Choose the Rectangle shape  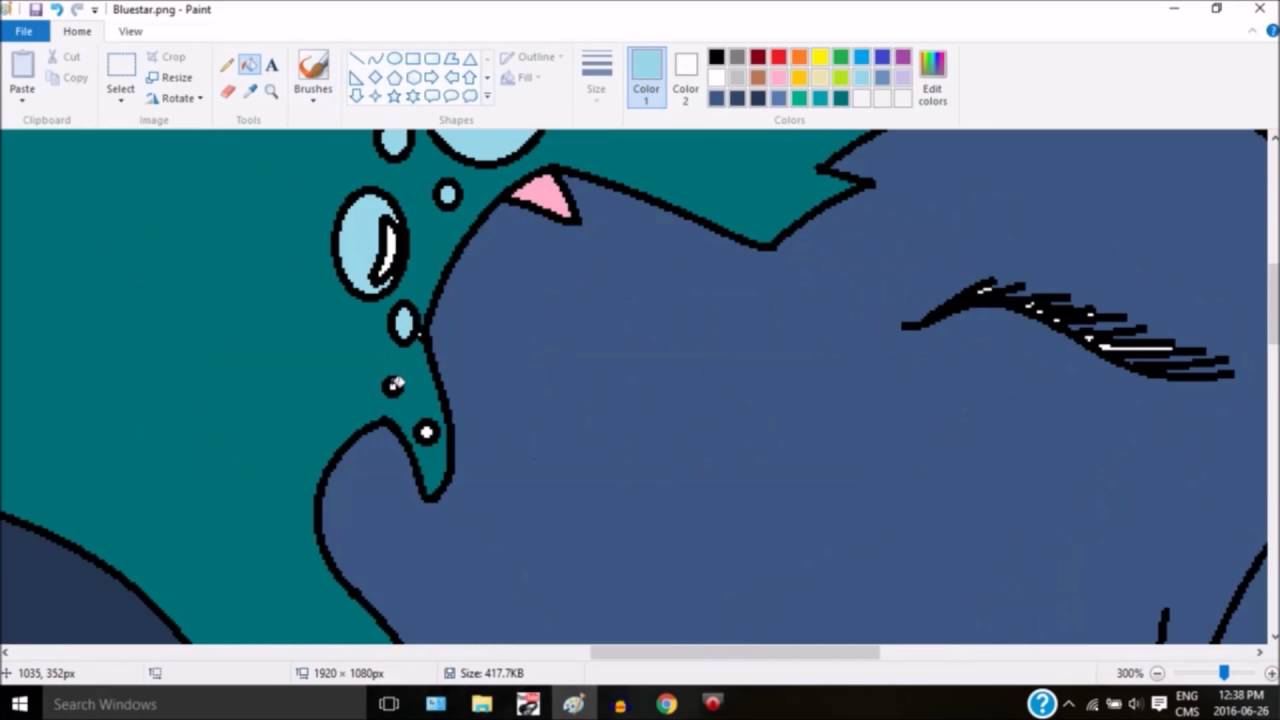[413, 59]
